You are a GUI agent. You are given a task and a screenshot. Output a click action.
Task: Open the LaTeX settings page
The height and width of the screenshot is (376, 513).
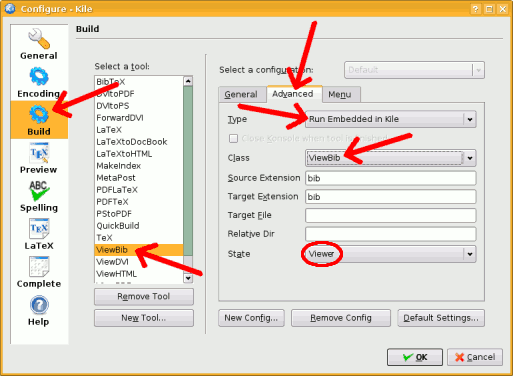point(39,234)
